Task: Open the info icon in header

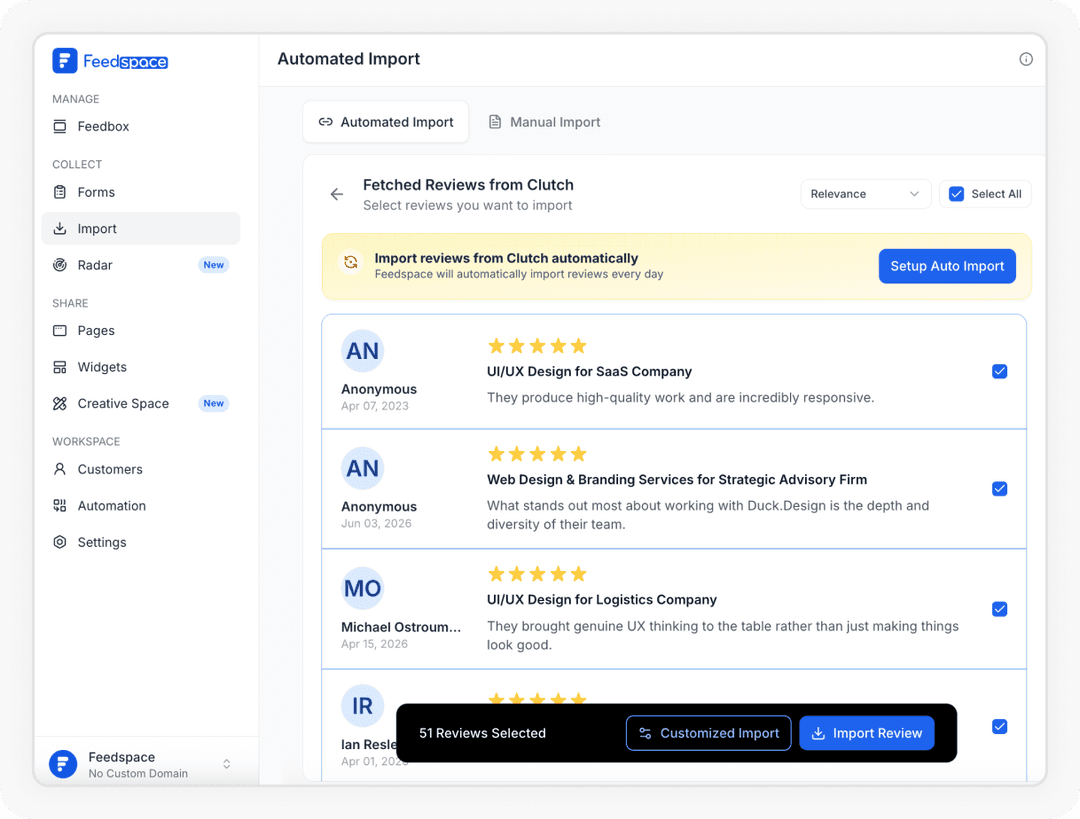Action: point(1026,59)
